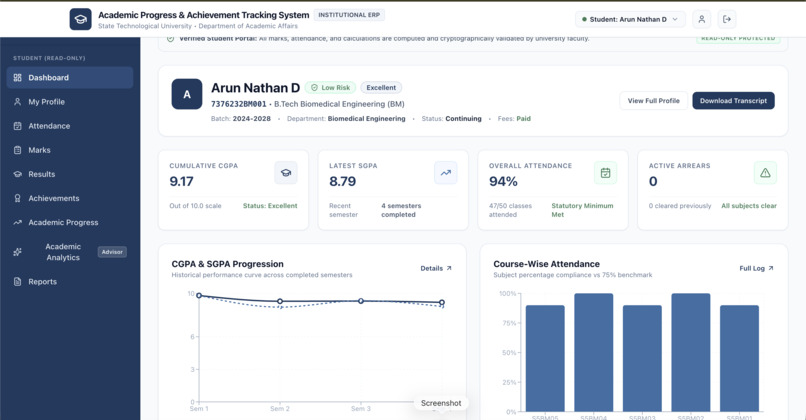
Task: Click the INSTITUTIONAL ERP badge in header
Action: (x=349, y=15)
